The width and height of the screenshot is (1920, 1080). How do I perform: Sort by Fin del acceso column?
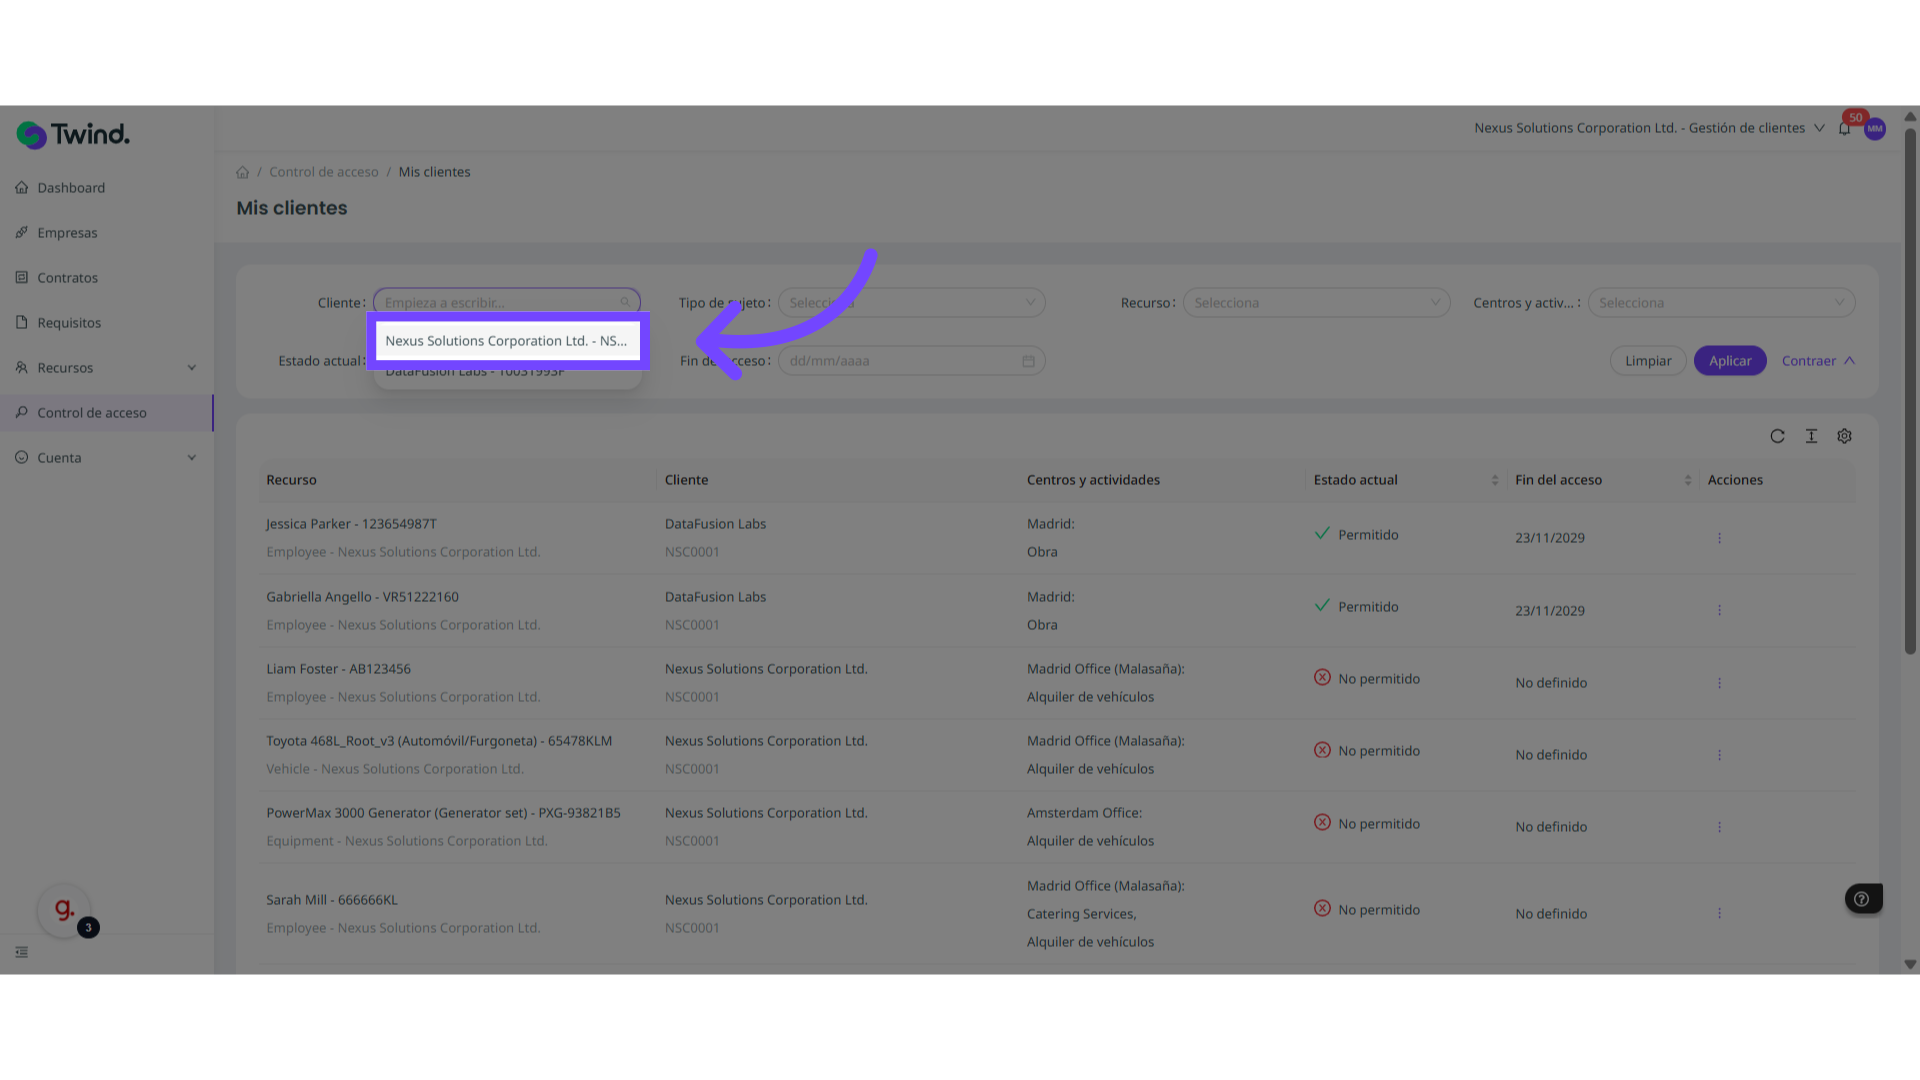(x=1688, y=480)
